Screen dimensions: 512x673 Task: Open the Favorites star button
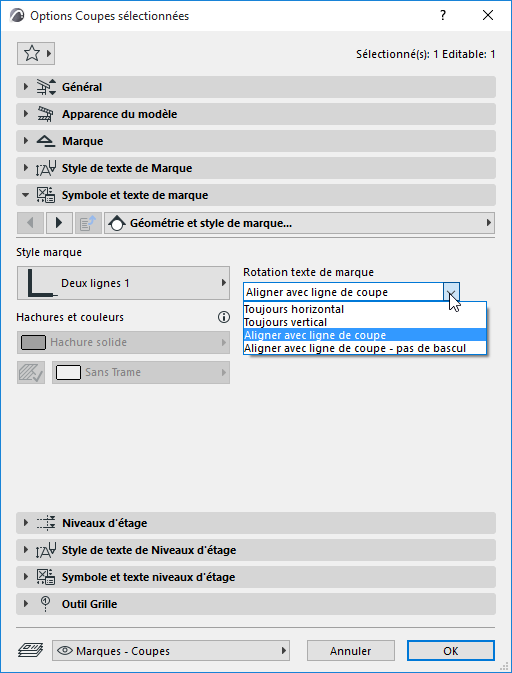click(x=36, y=54)
